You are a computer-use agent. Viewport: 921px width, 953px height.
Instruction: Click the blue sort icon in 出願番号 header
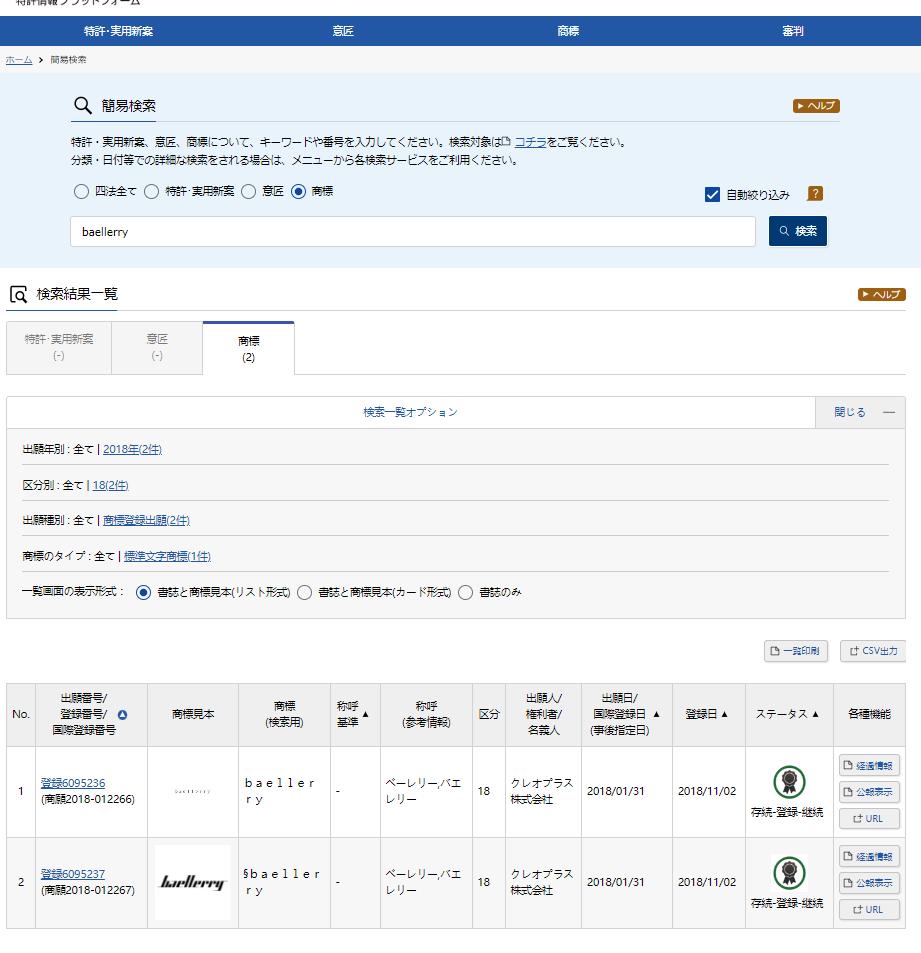pyautogui.click(x=123, y=715)
